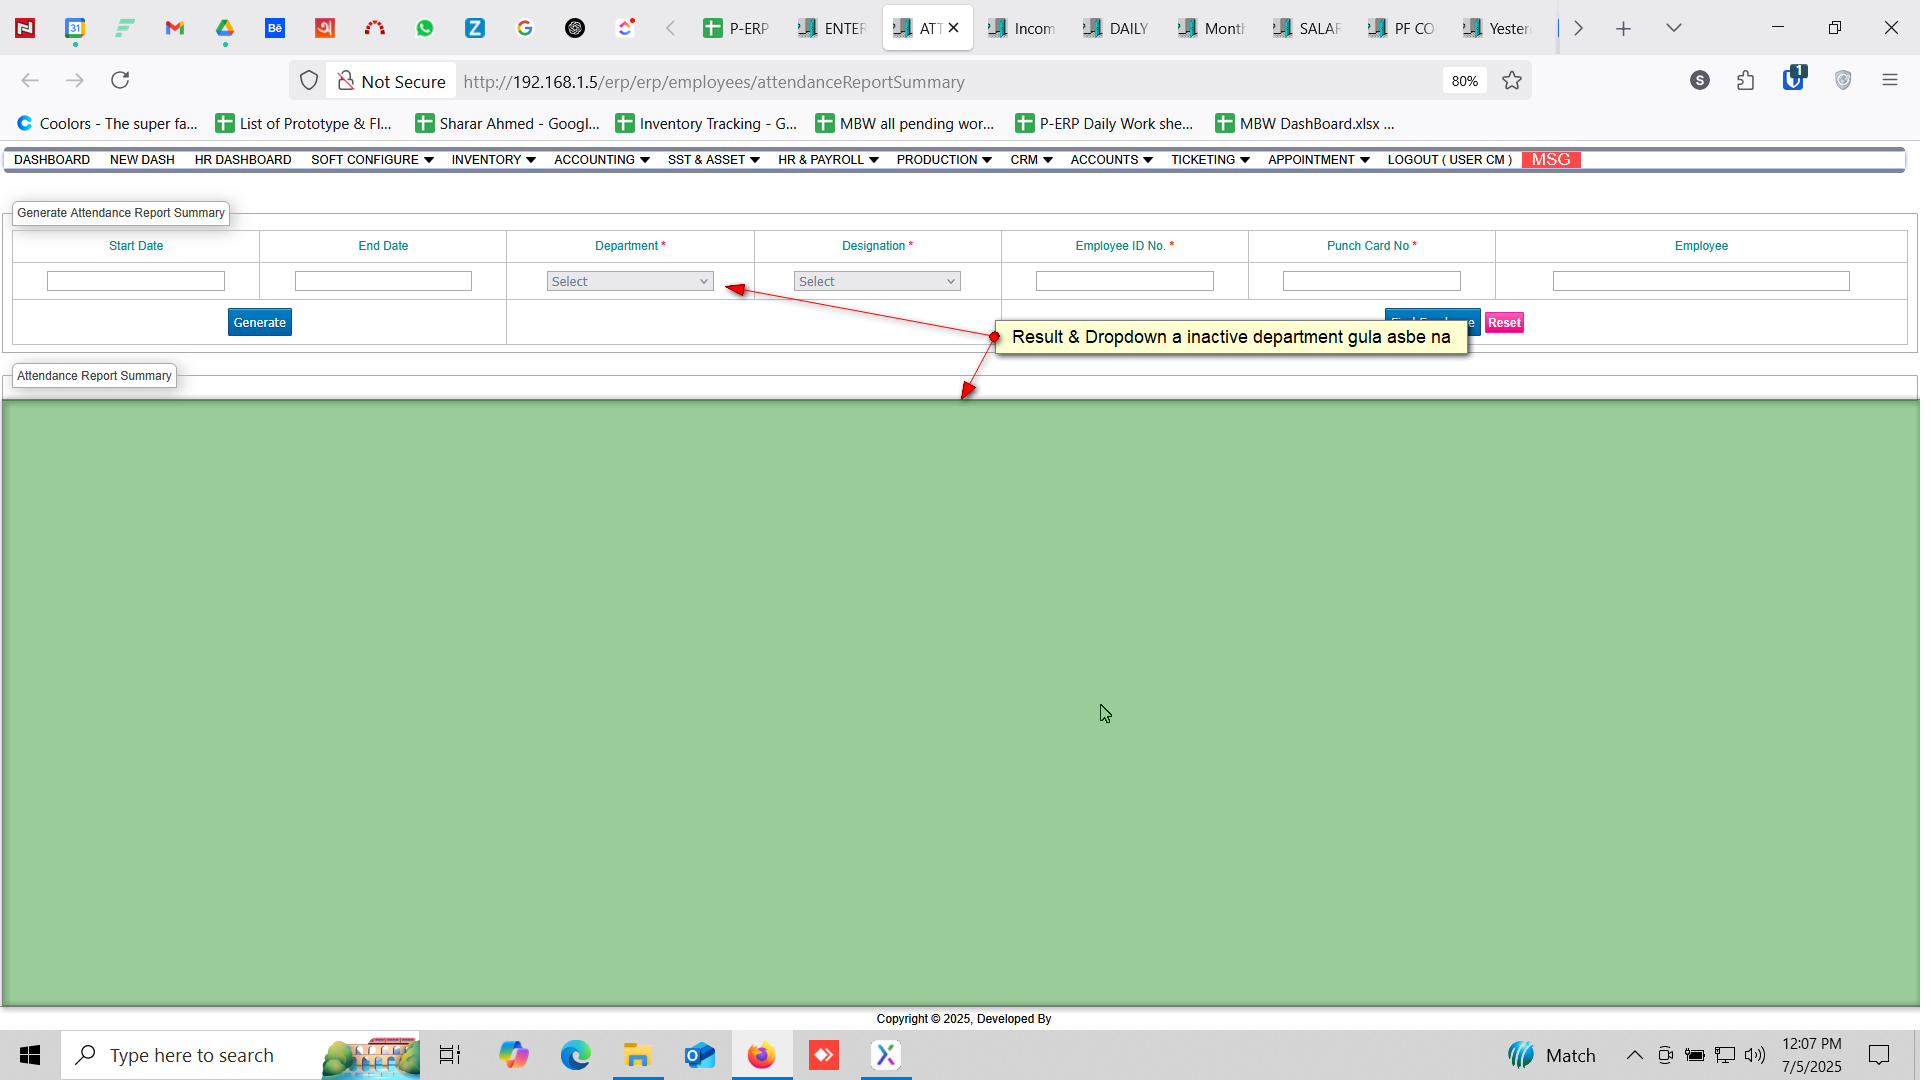Open File Explorer from taskbar
The image size is (1931, 1080).
(637, 1055)
